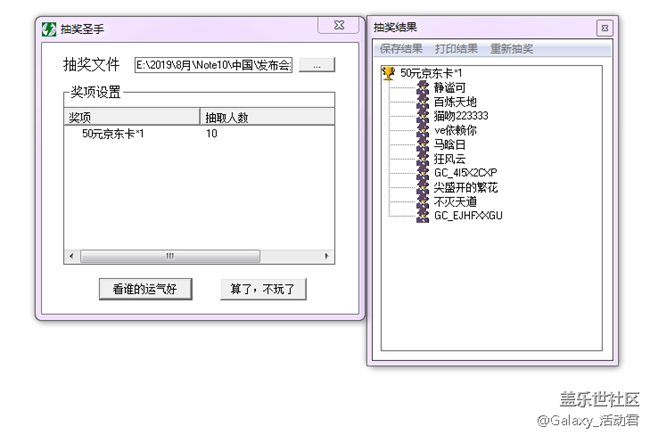Click the browse "..." button for 抽奖文件
650x443 pixels.
pyautogui.click(x=317, y=65)
